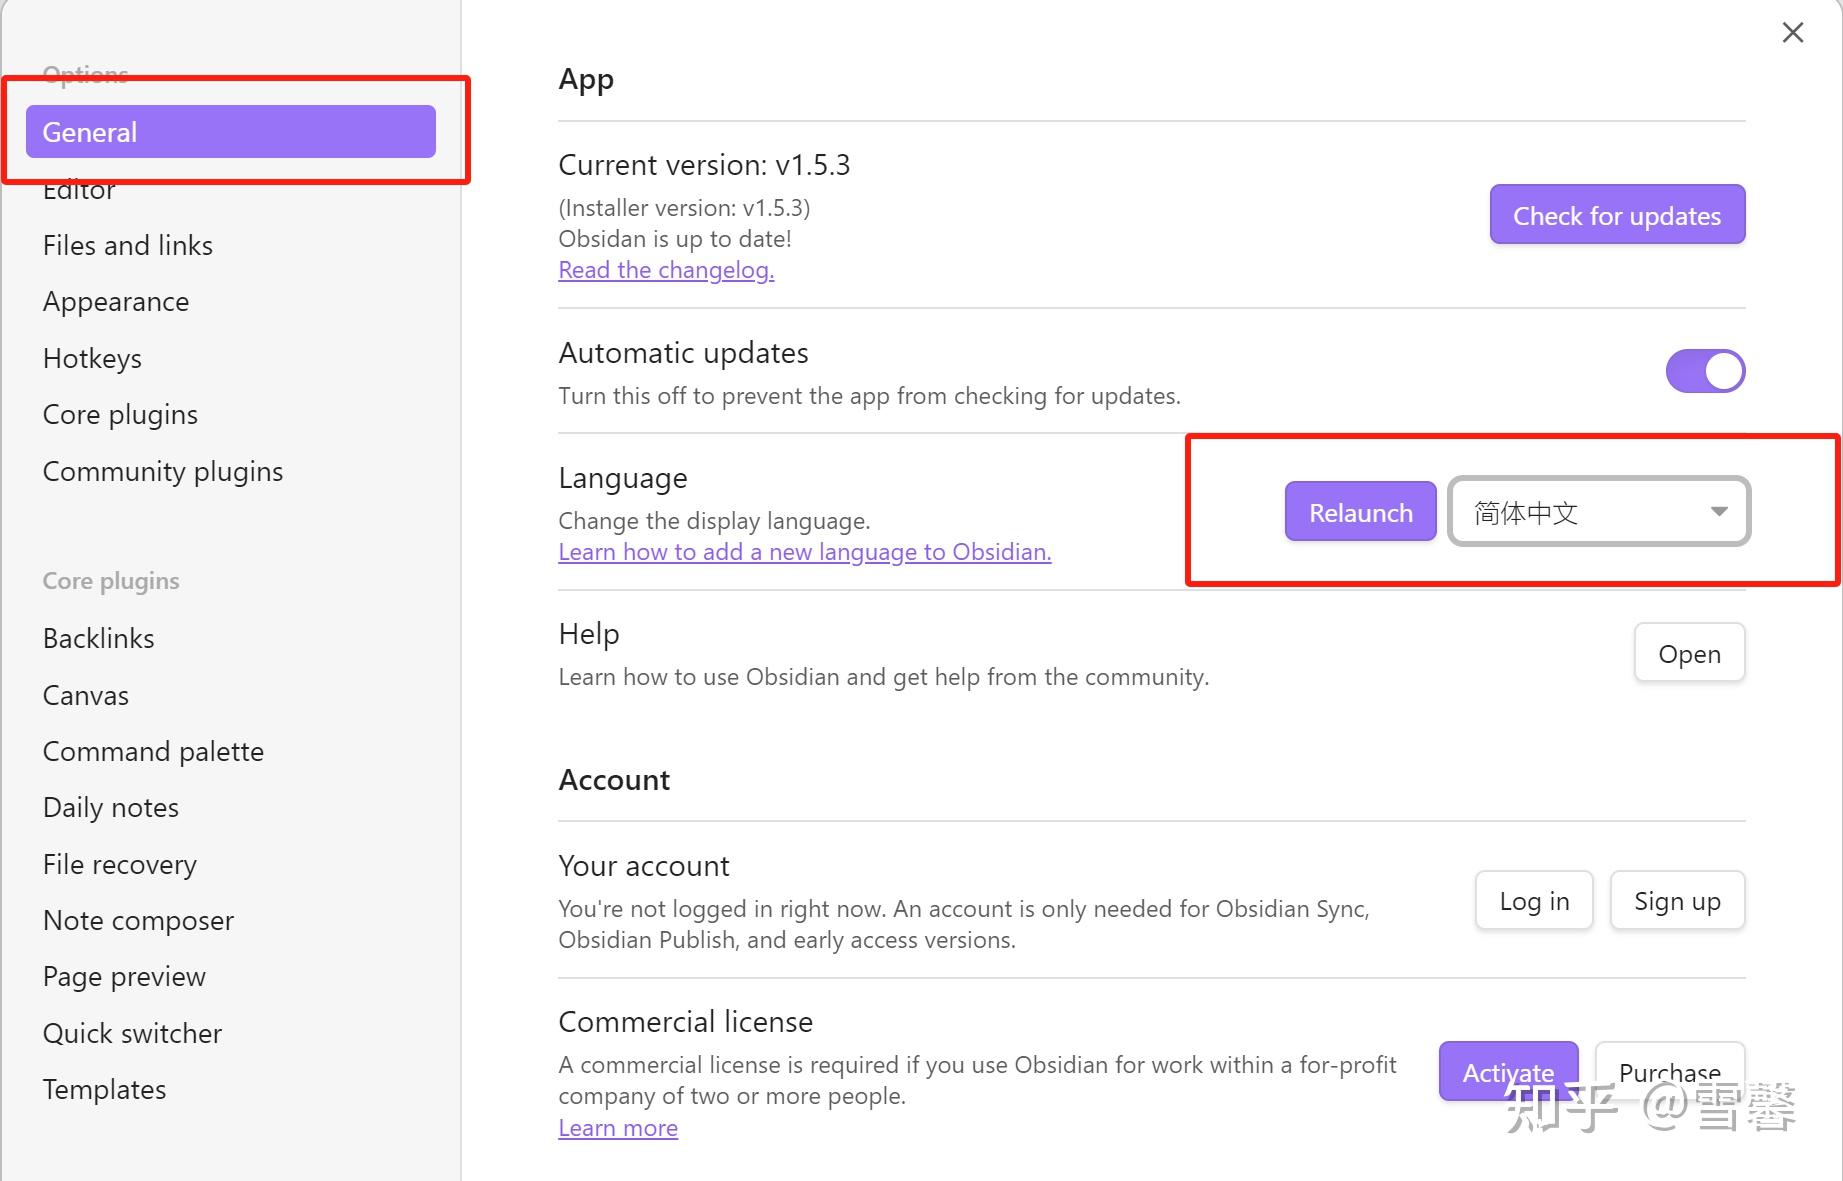Open the Learn more link
This screenshot has width=1843, height=1181.
point(618,1128)
